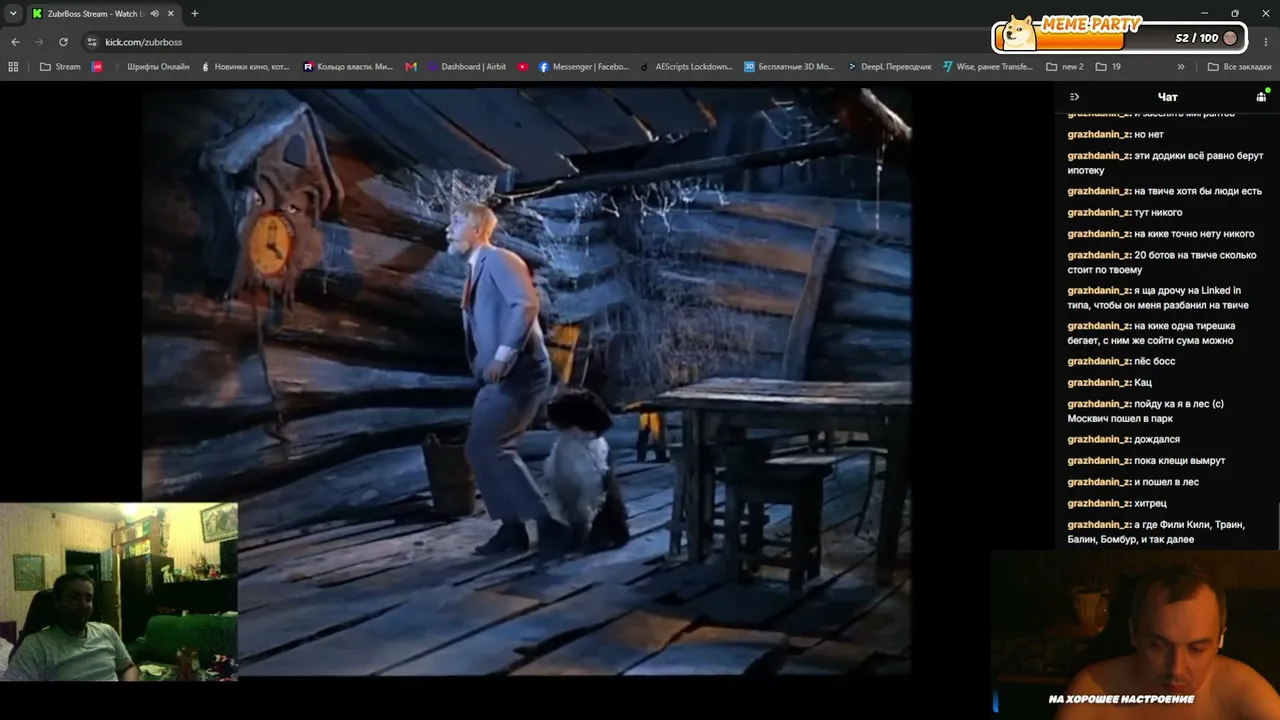Click username on the 'Кац' message
Screen dimensions: 1280x720
1099,382
